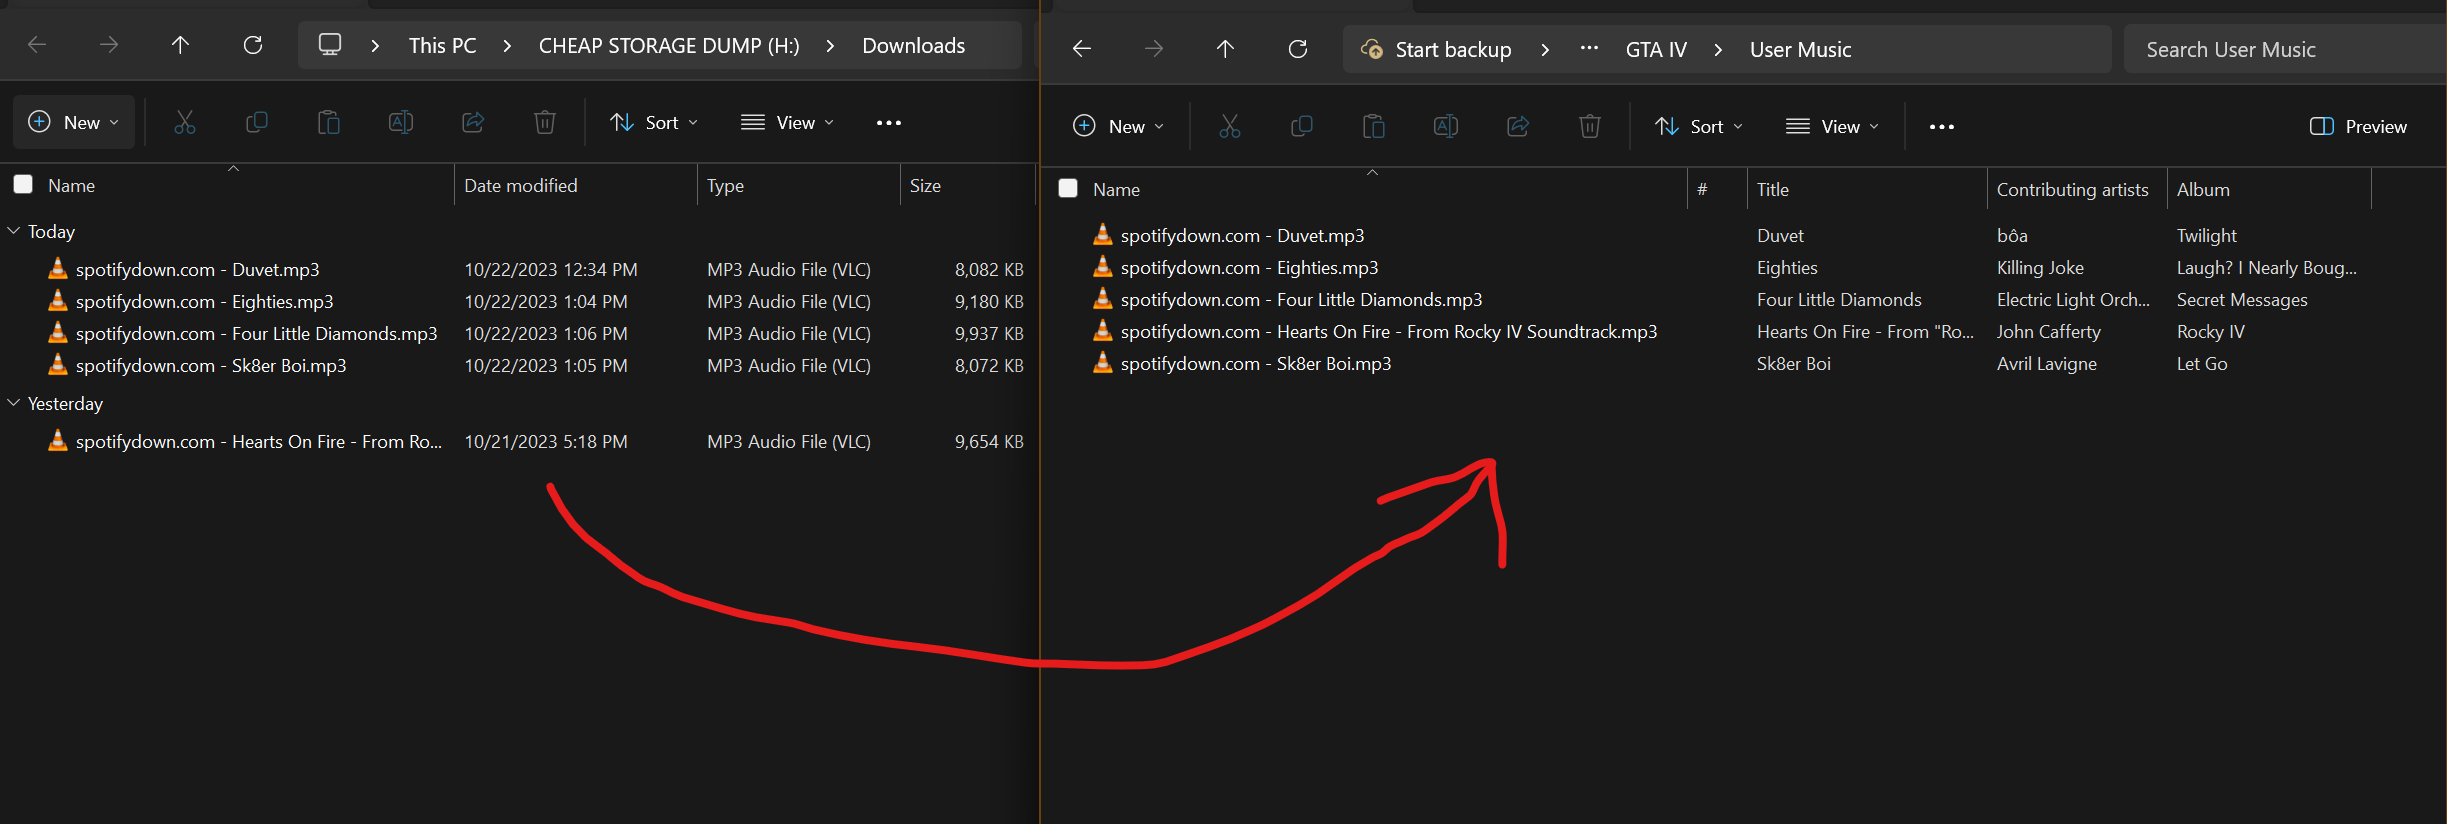Sort Downloads by Type column
This screenshot has height=824, width=2447.
point(798,185)
